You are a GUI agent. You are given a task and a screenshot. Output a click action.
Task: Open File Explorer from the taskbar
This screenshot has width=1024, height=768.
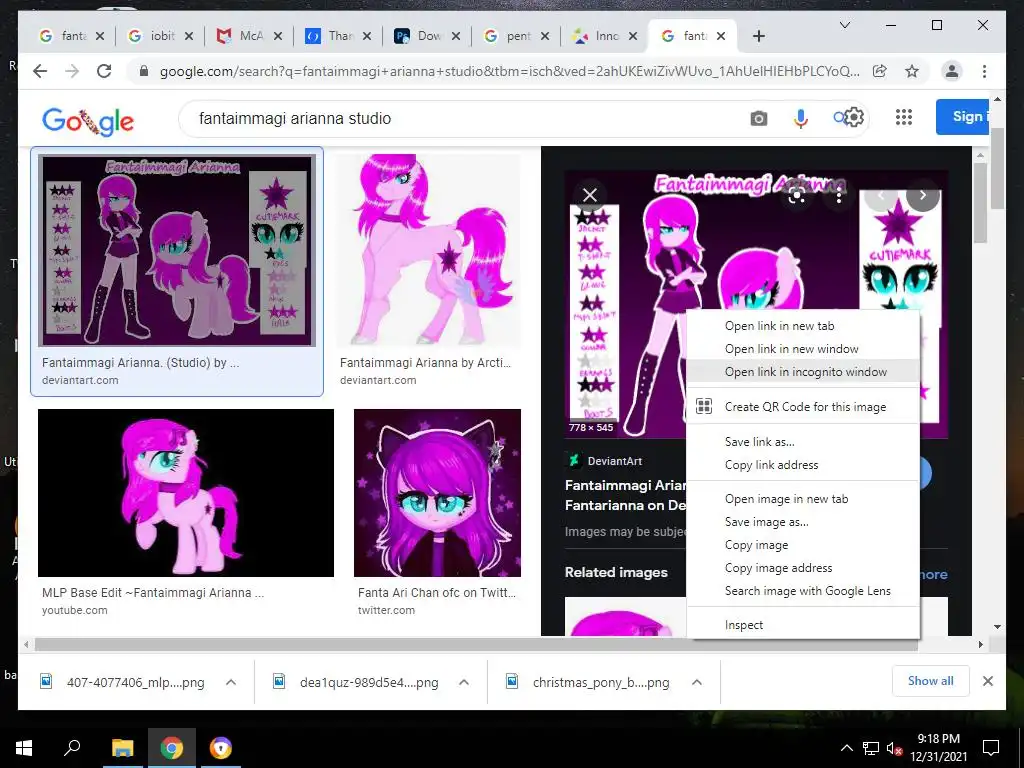click(x=122, y=748)
